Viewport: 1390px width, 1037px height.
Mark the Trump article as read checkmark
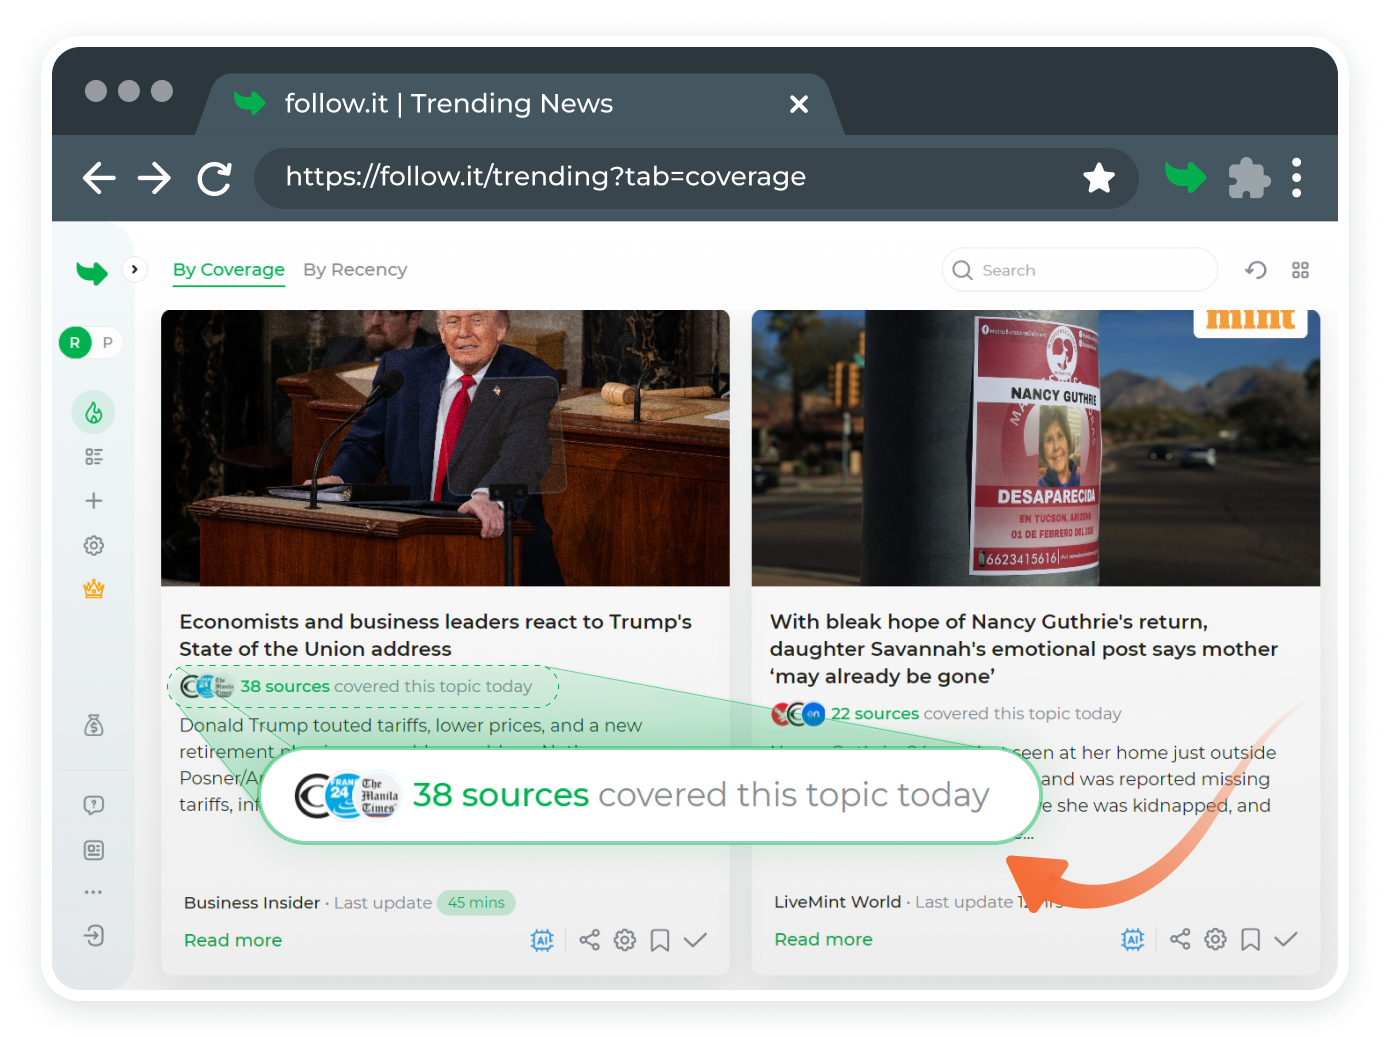pyautogui.click(x=695, y=940)
